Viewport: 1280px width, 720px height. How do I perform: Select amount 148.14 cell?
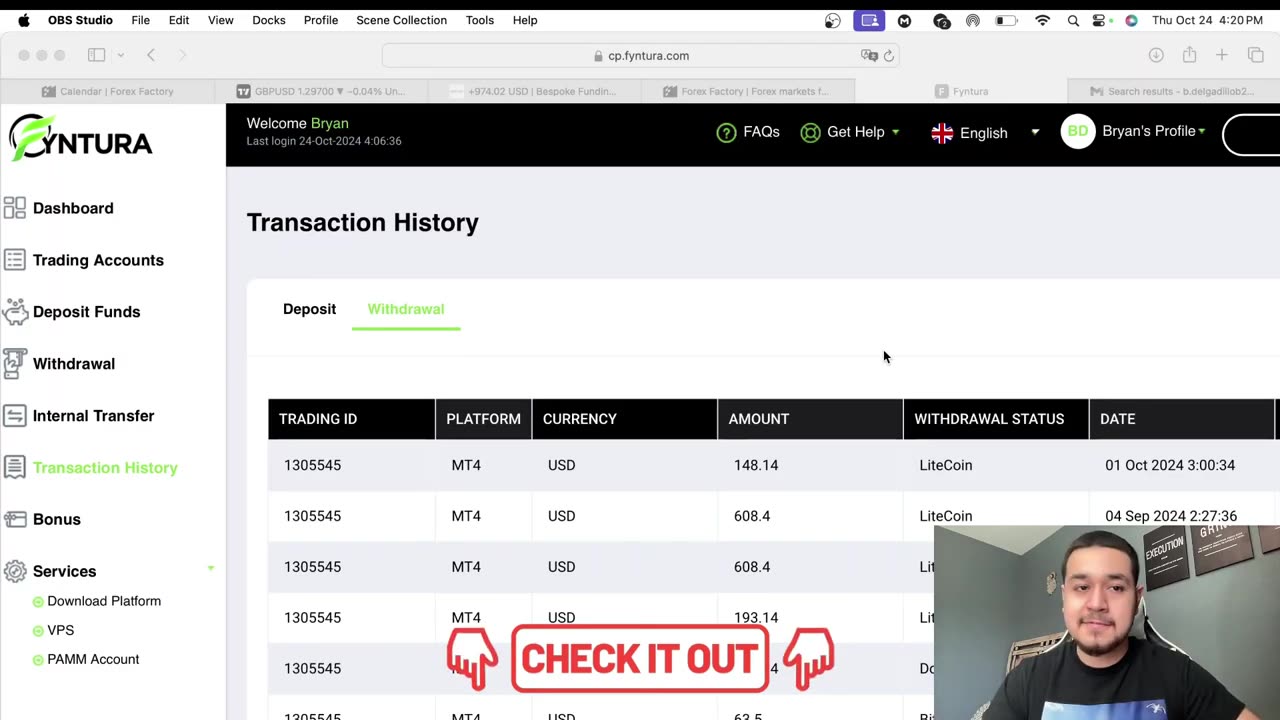756,465
